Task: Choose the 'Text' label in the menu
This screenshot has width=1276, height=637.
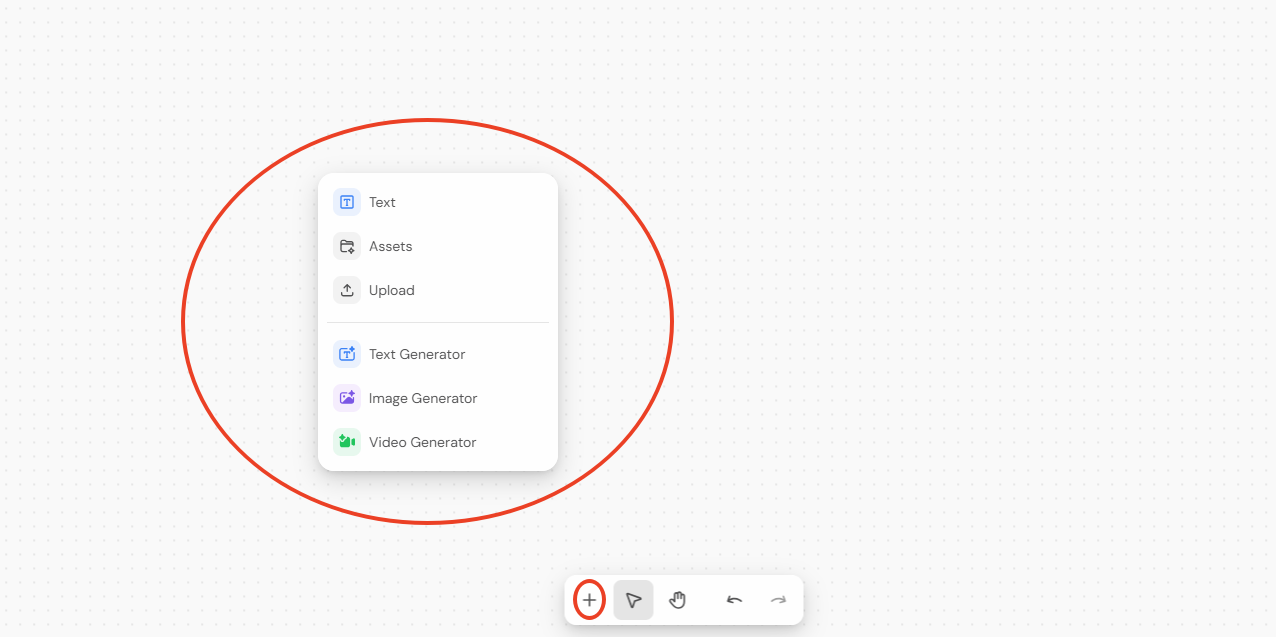Action: point(382,202)
